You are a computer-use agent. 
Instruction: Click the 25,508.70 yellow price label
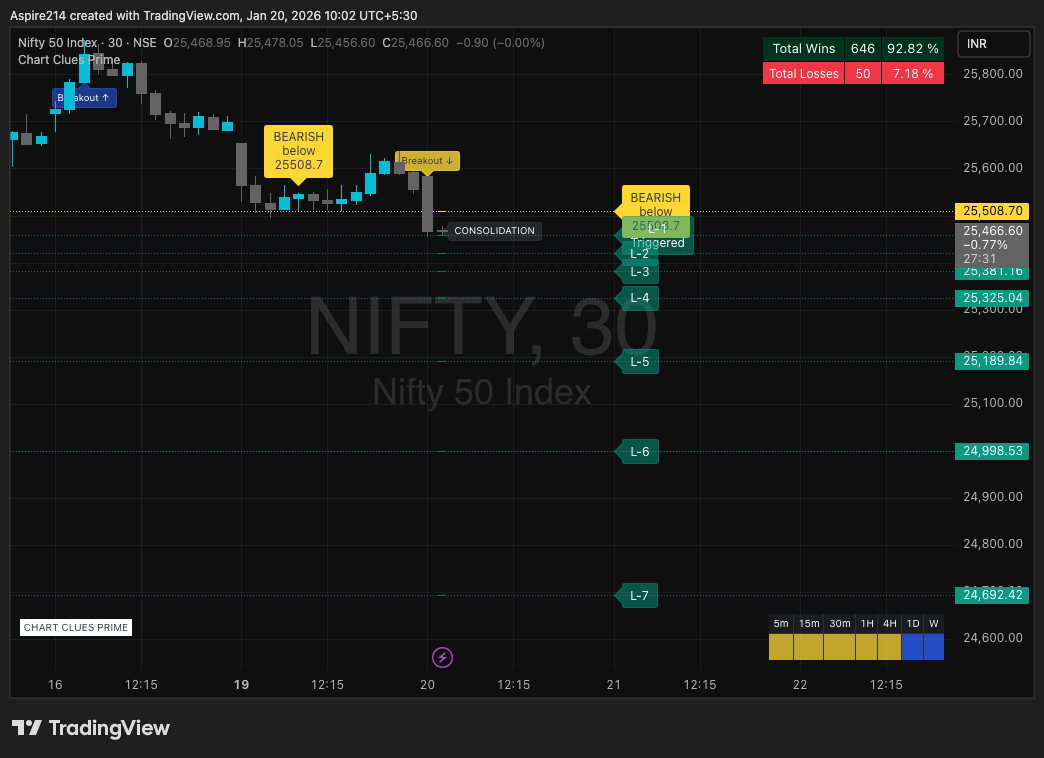pos(992,211)
